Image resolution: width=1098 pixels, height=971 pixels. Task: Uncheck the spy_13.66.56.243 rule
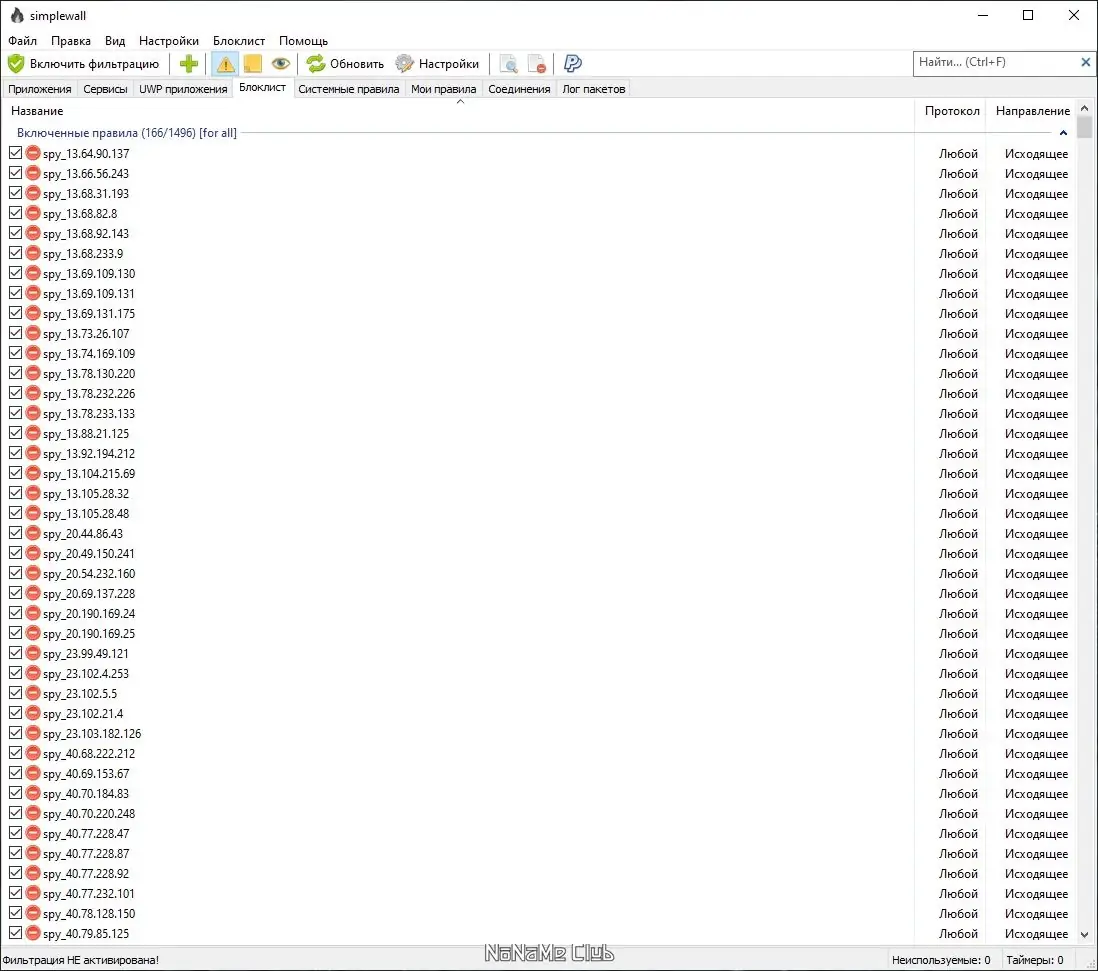tap(15, 172)
